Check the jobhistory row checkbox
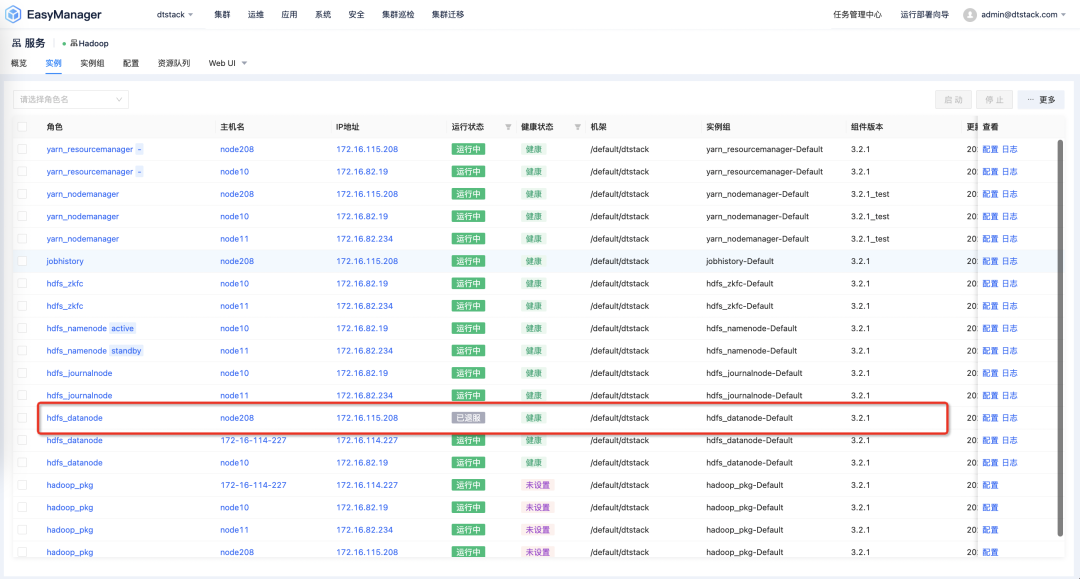 pos(23,261)
